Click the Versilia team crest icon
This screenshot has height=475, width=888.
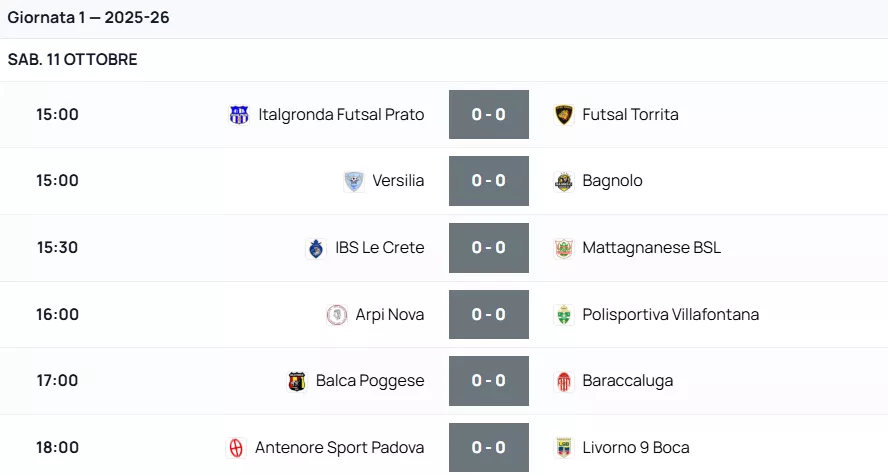coord(353,181)
